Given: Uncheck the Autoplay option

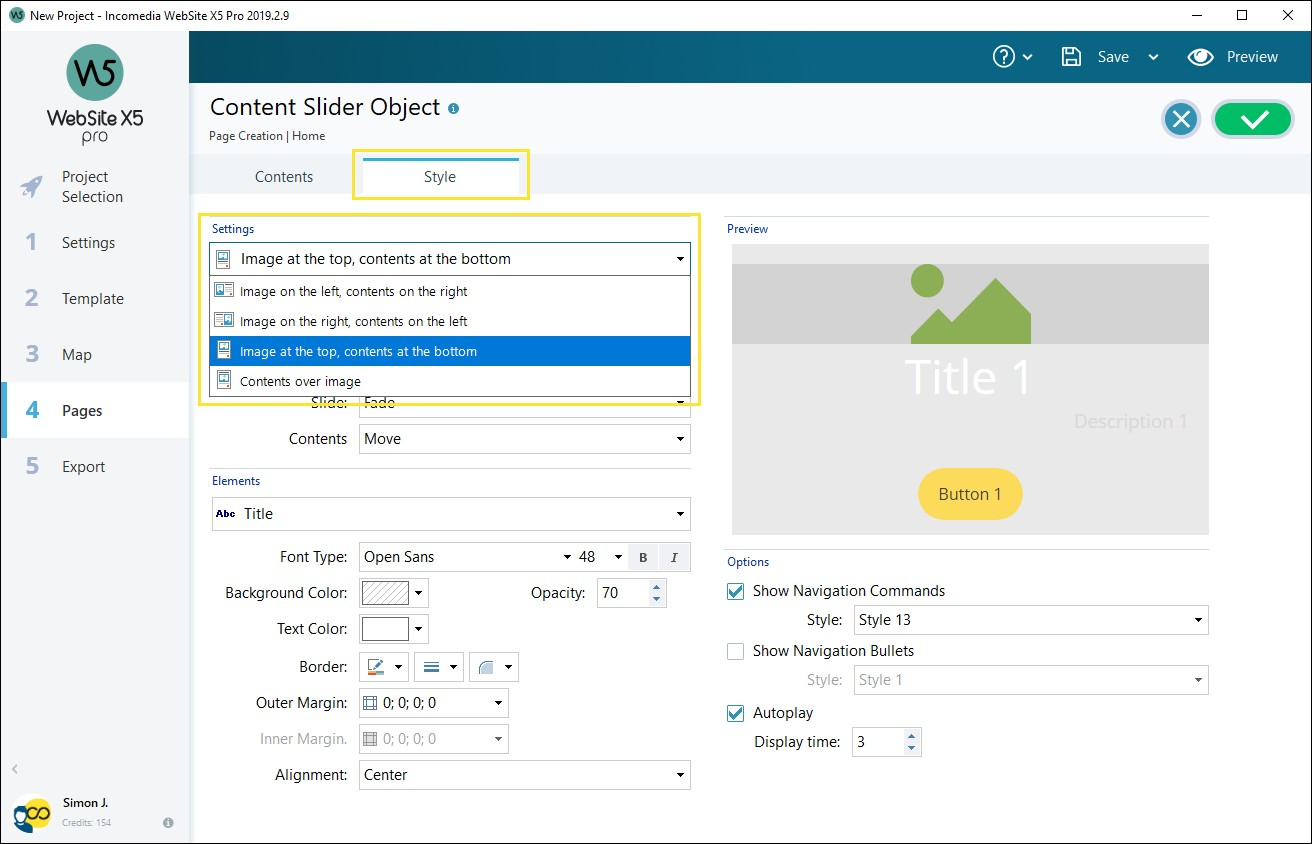Looking at the screenshot, I should (735, 713).
